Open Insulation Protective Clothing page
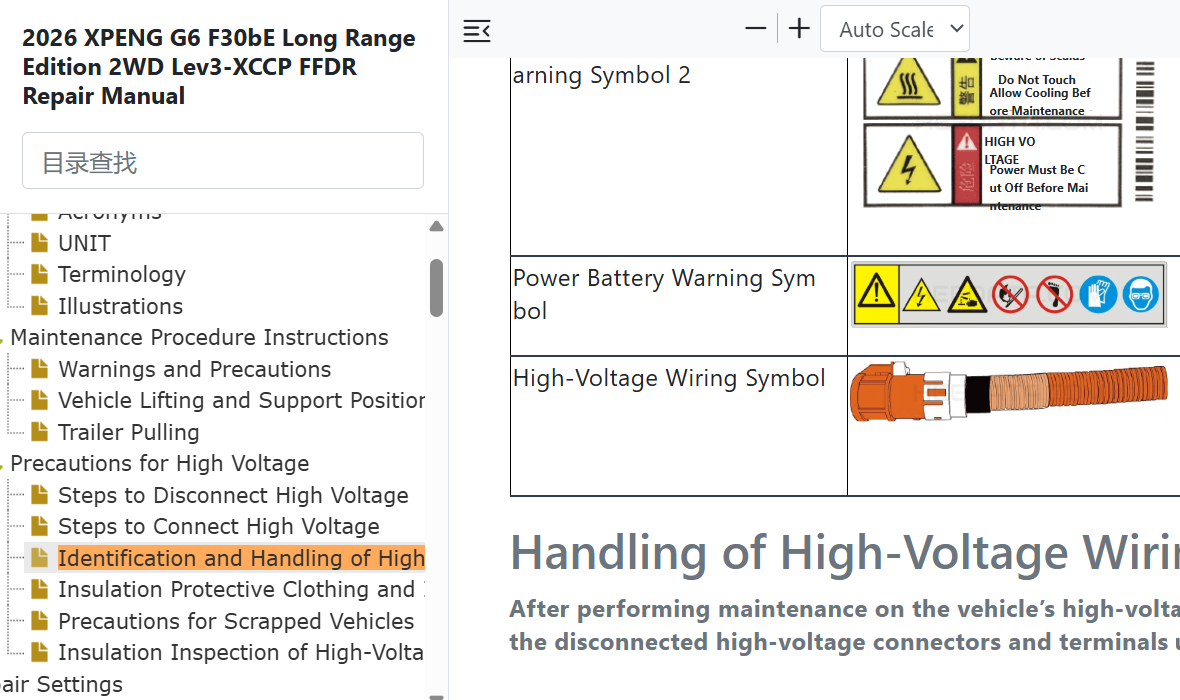The image size is (1180, 700). [242, 589]
